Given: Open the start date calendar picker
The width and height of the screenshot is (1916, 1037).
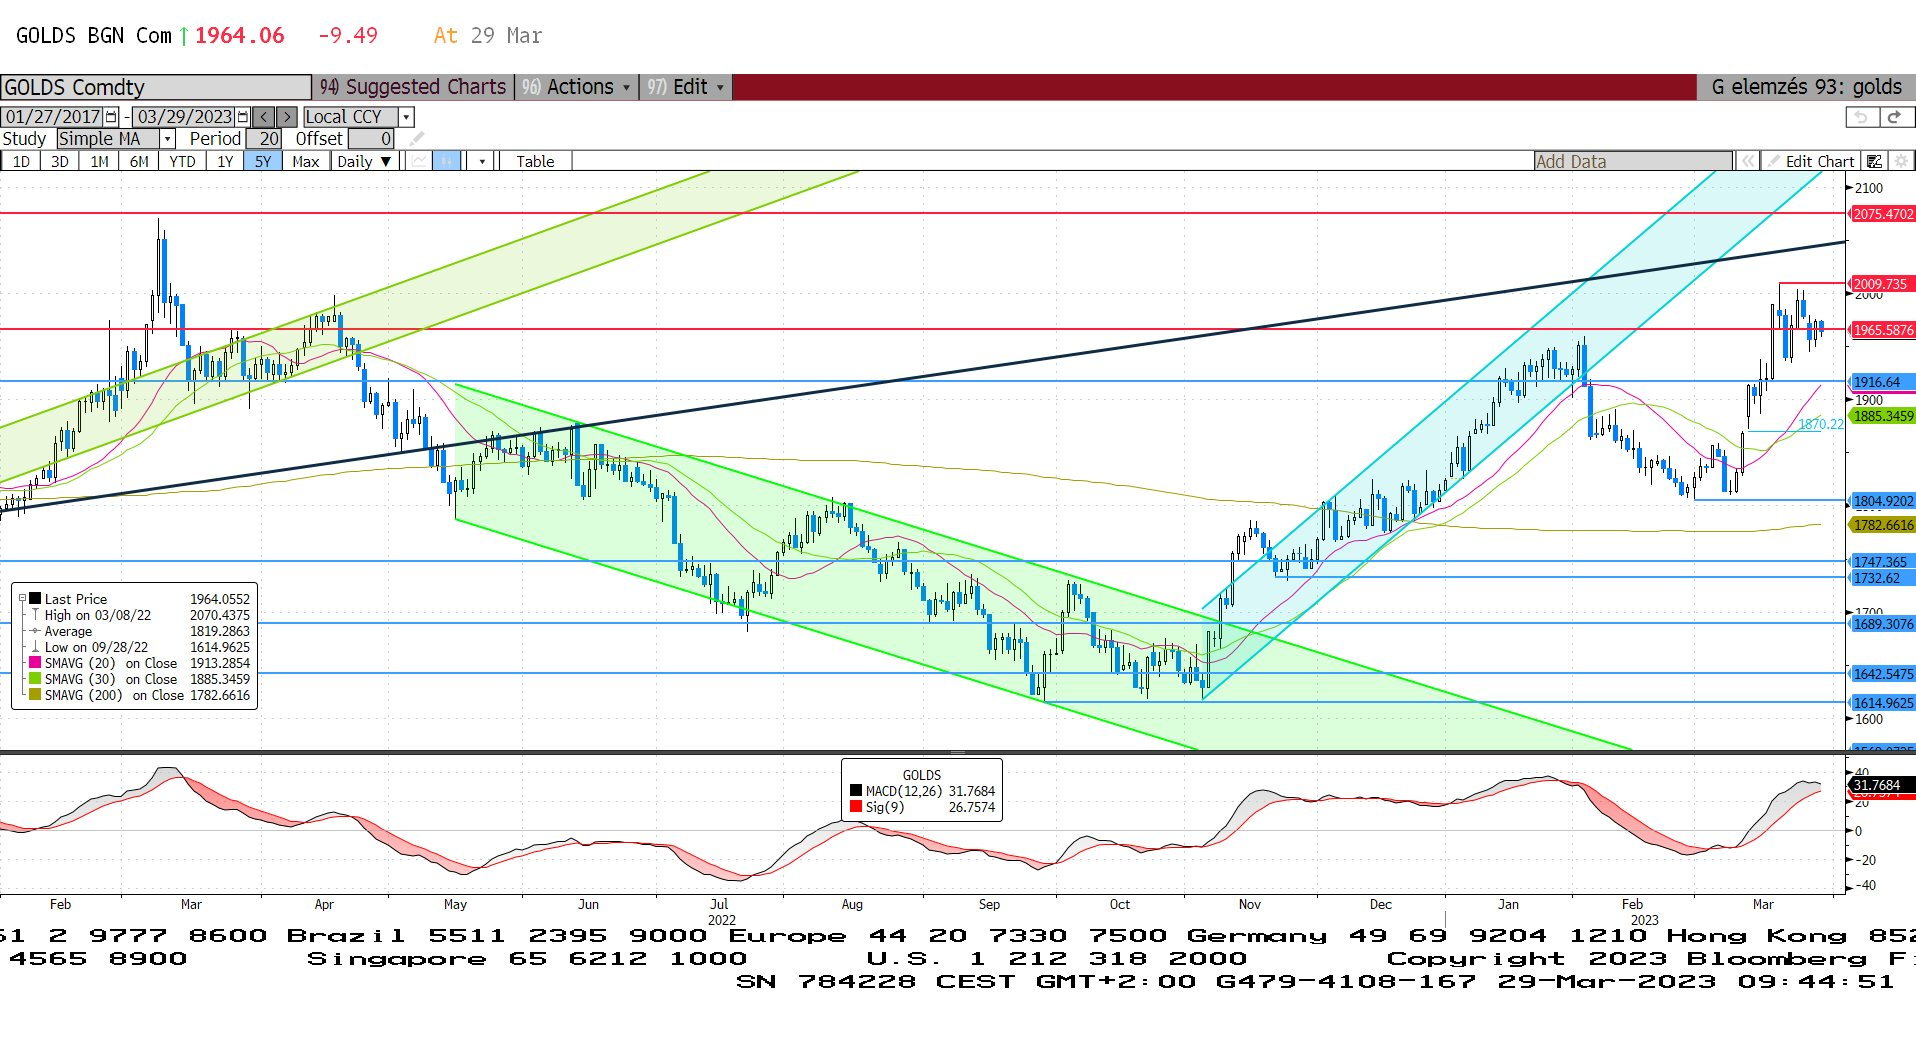Looking at the screenshot, I should tap(111, 117).
